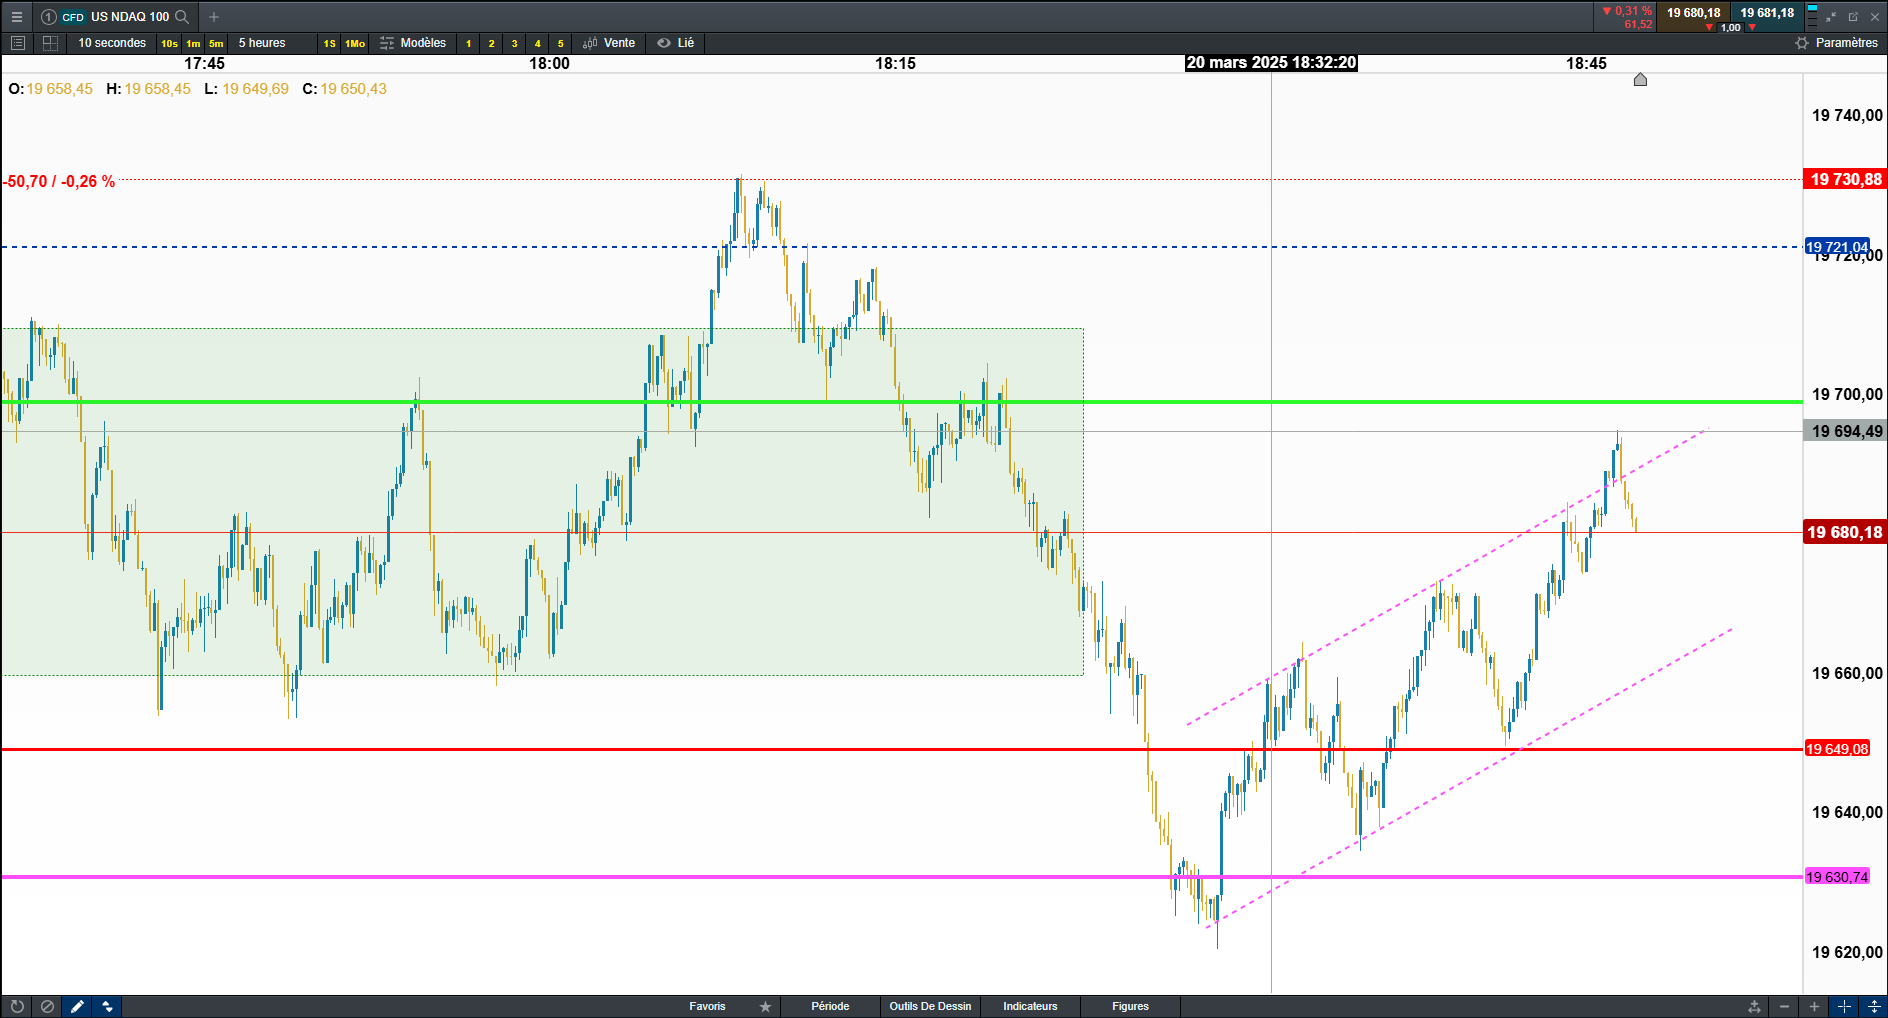This screenshot has height=1018, width=1888.
Task: Click the circled 1 chart number icon
Action: 48,17
